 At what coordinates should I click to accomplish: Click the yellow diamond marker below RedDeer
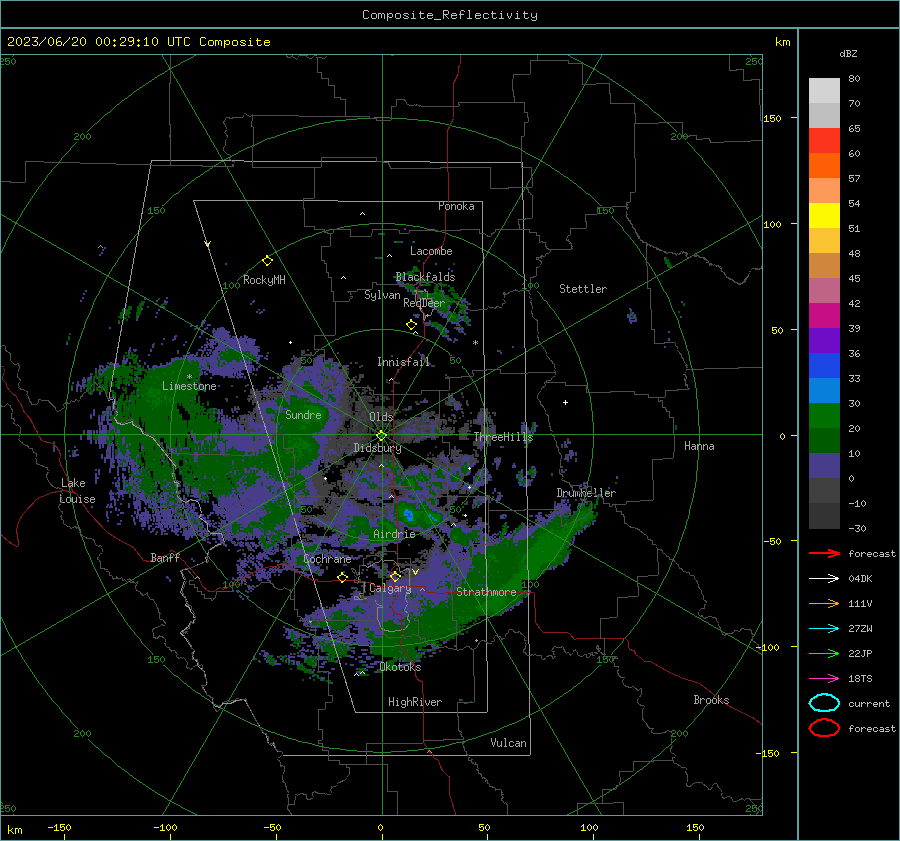(x=411, y=325)
